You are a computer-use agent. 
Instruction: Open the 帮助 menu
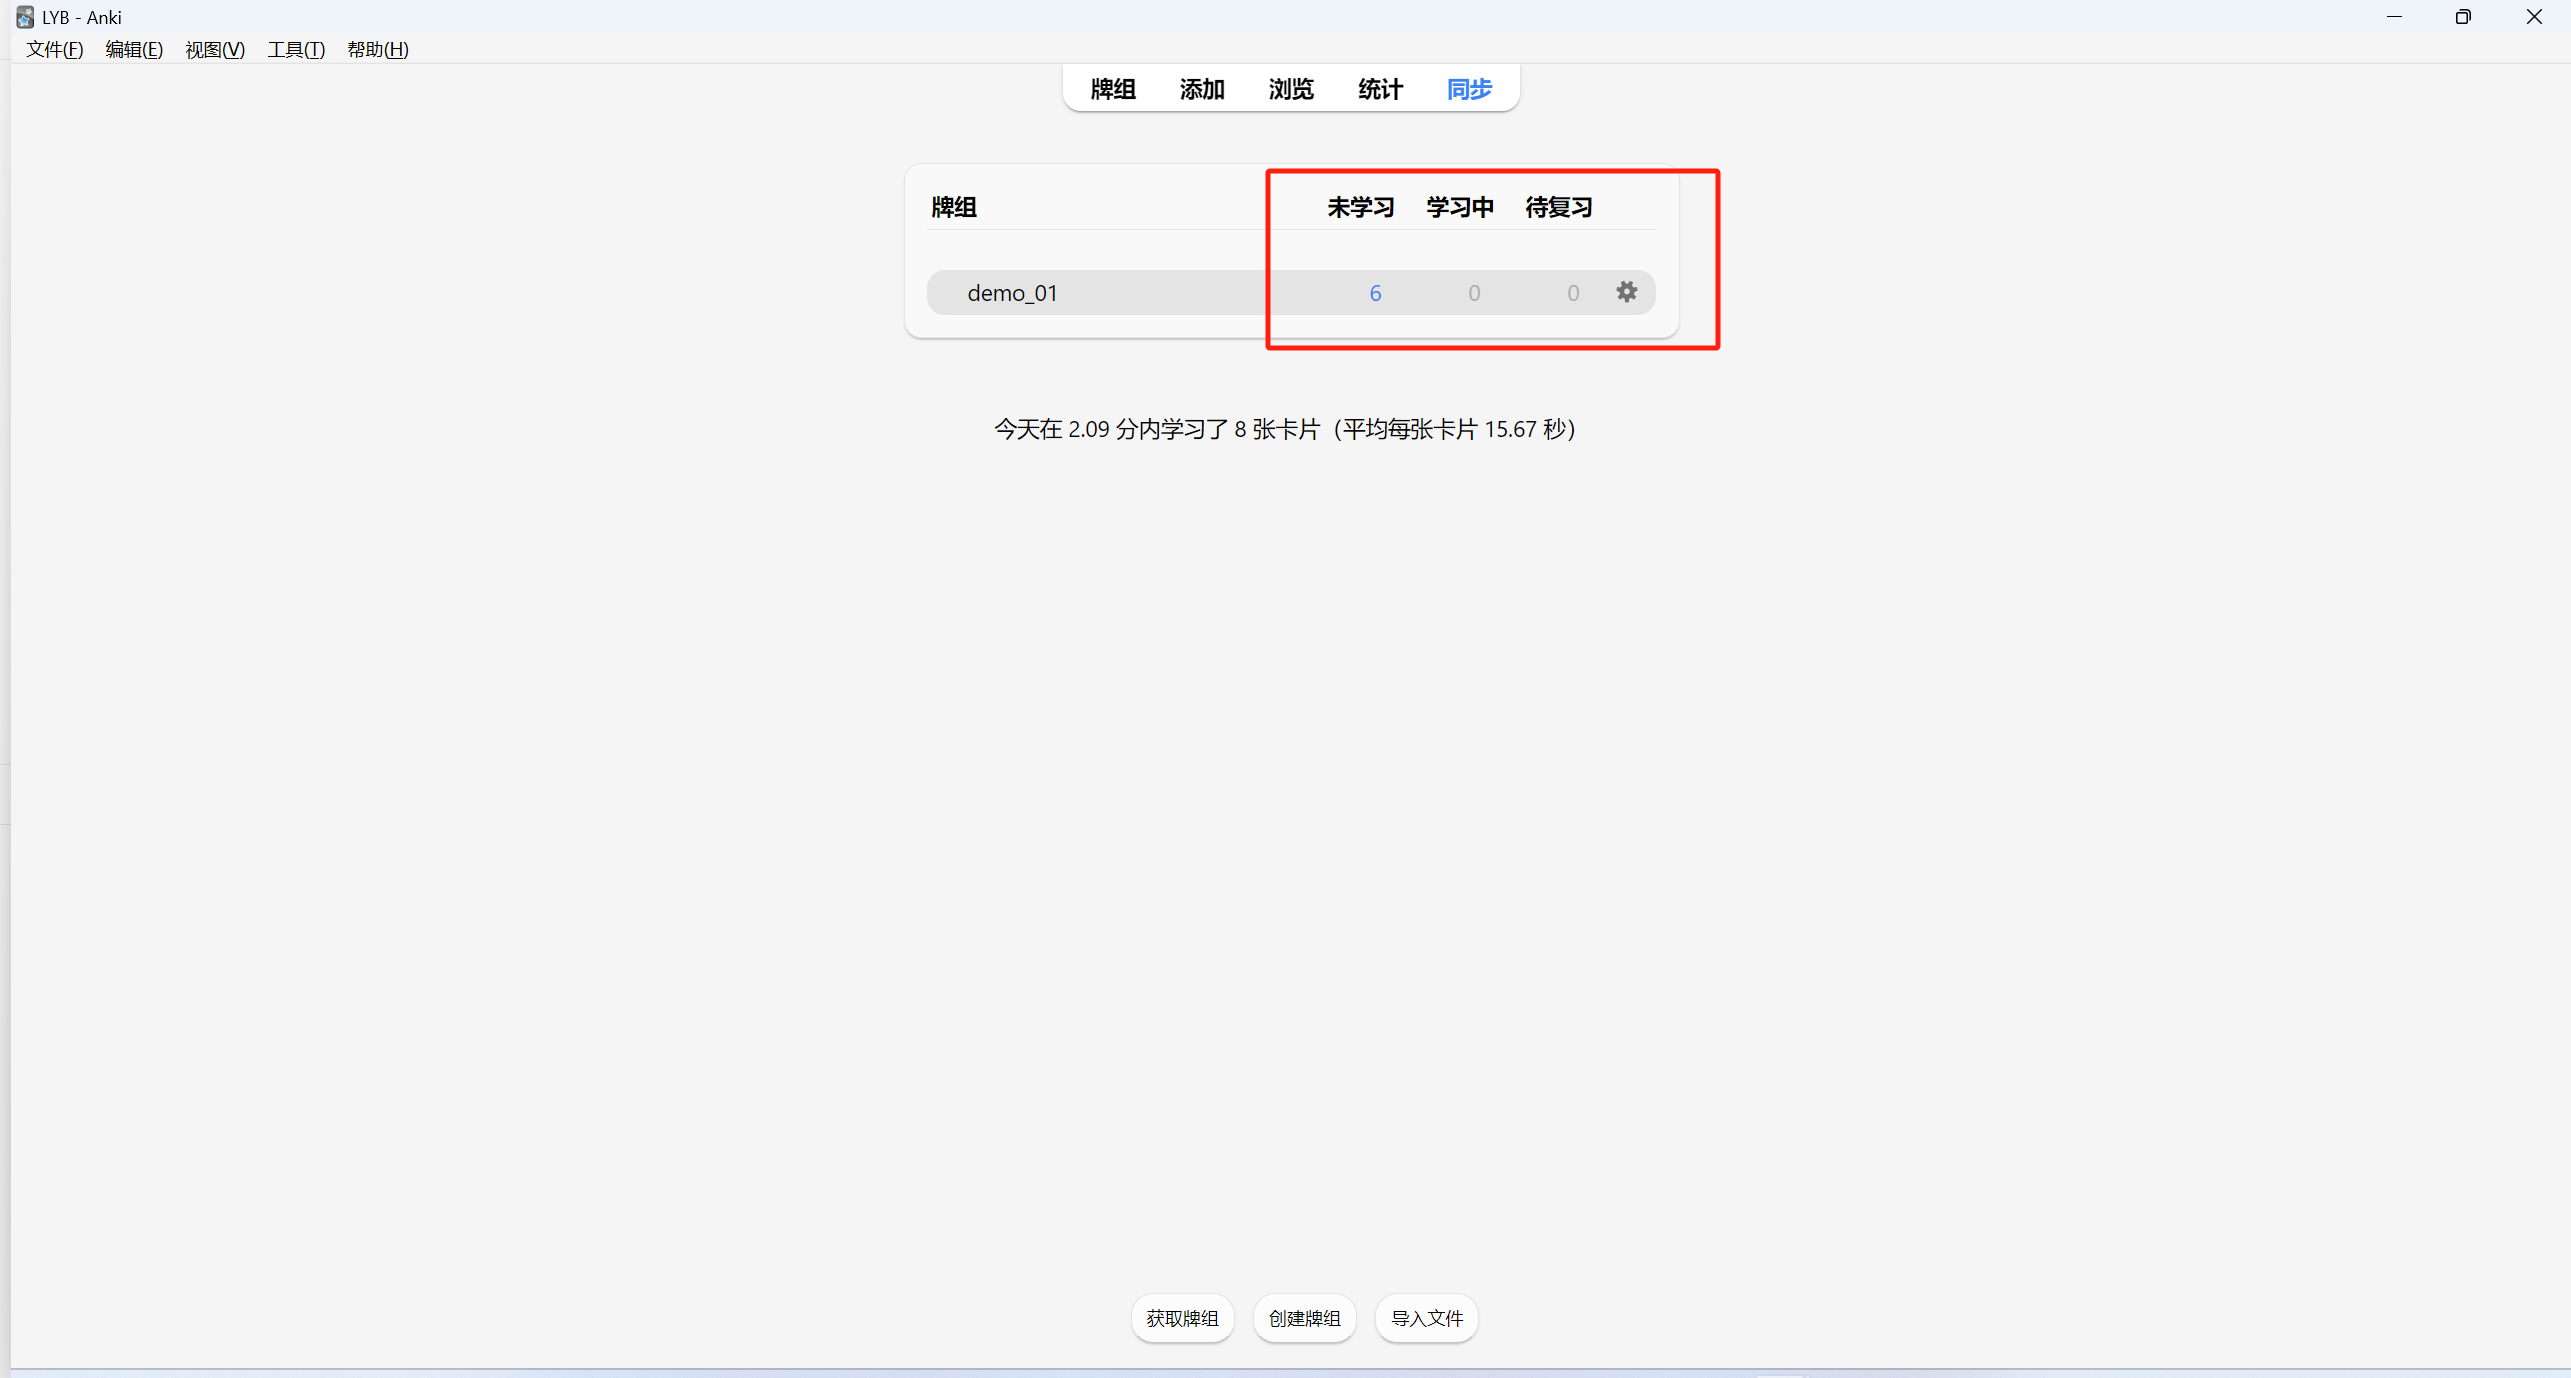pyautogui.click(x=377, y=49)
